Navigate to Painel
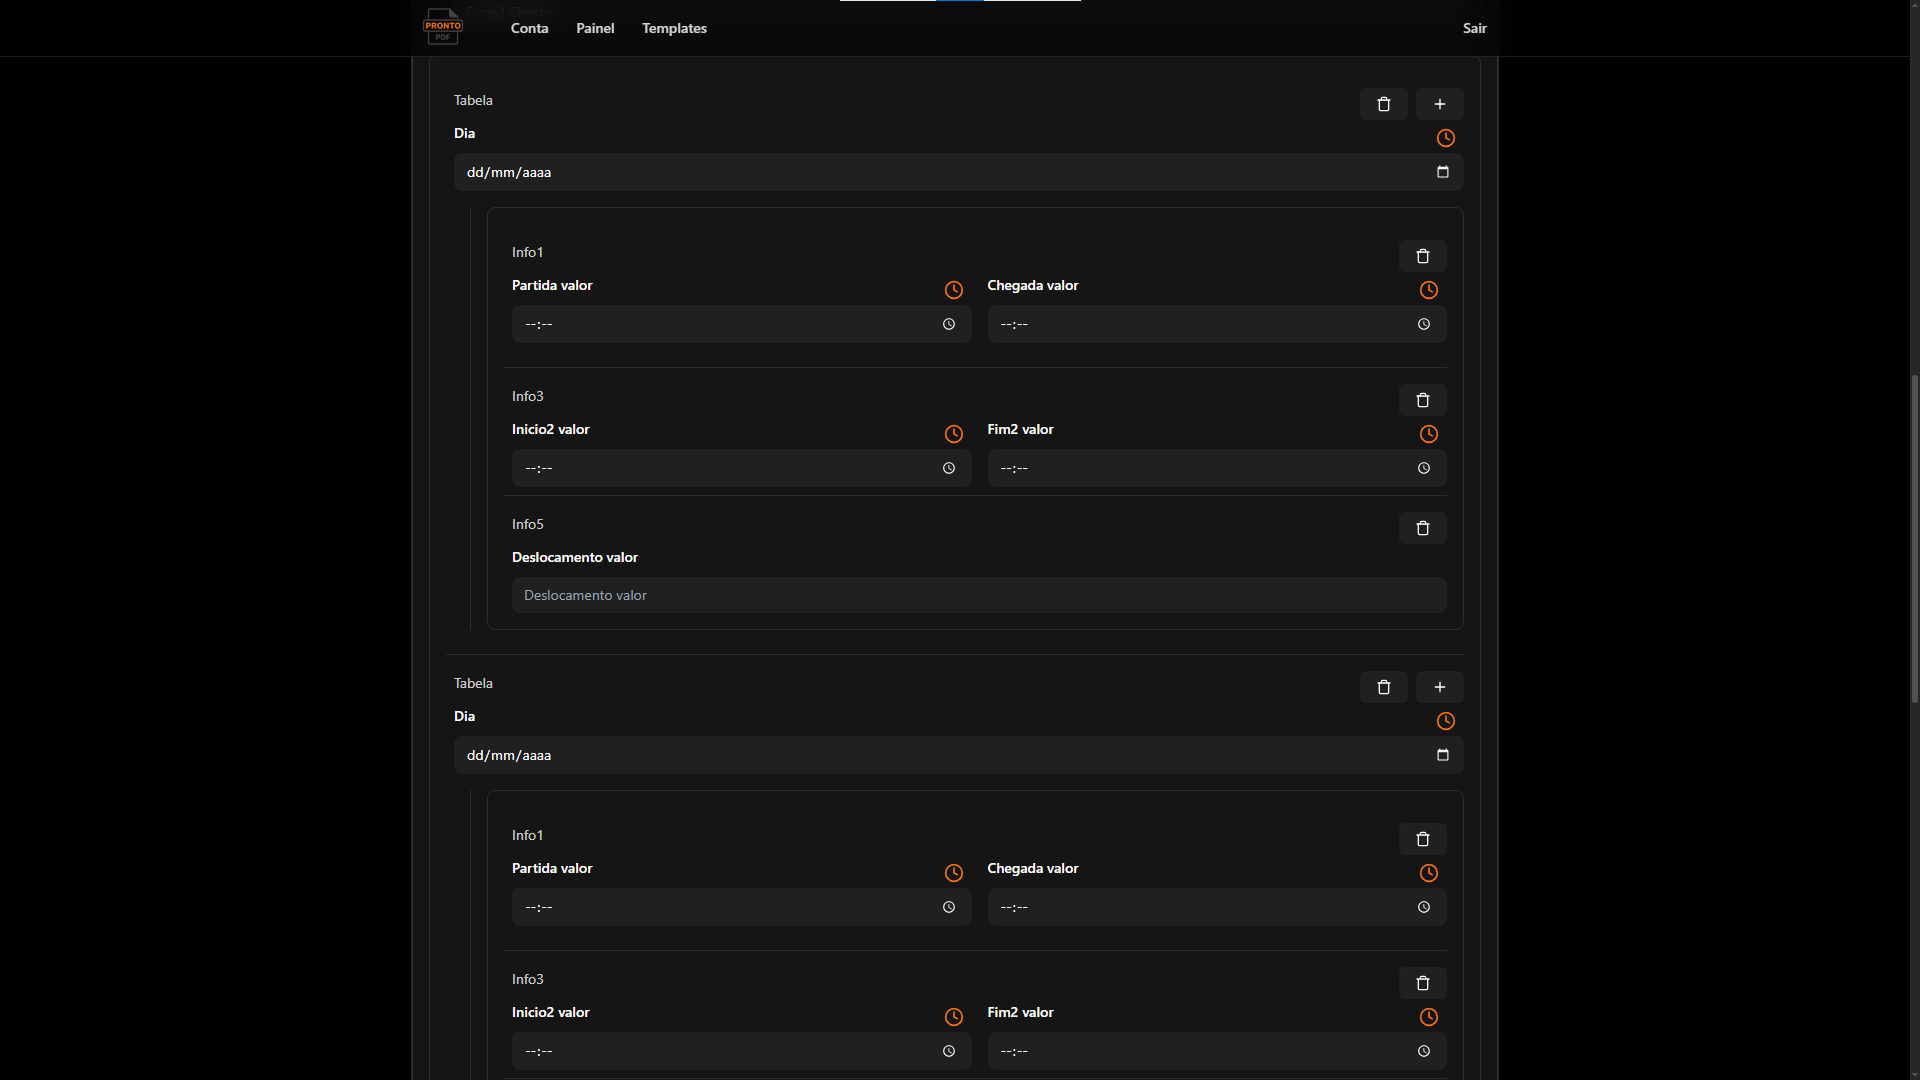Screen dimensions: 1920x1080 tap(595, 28)
